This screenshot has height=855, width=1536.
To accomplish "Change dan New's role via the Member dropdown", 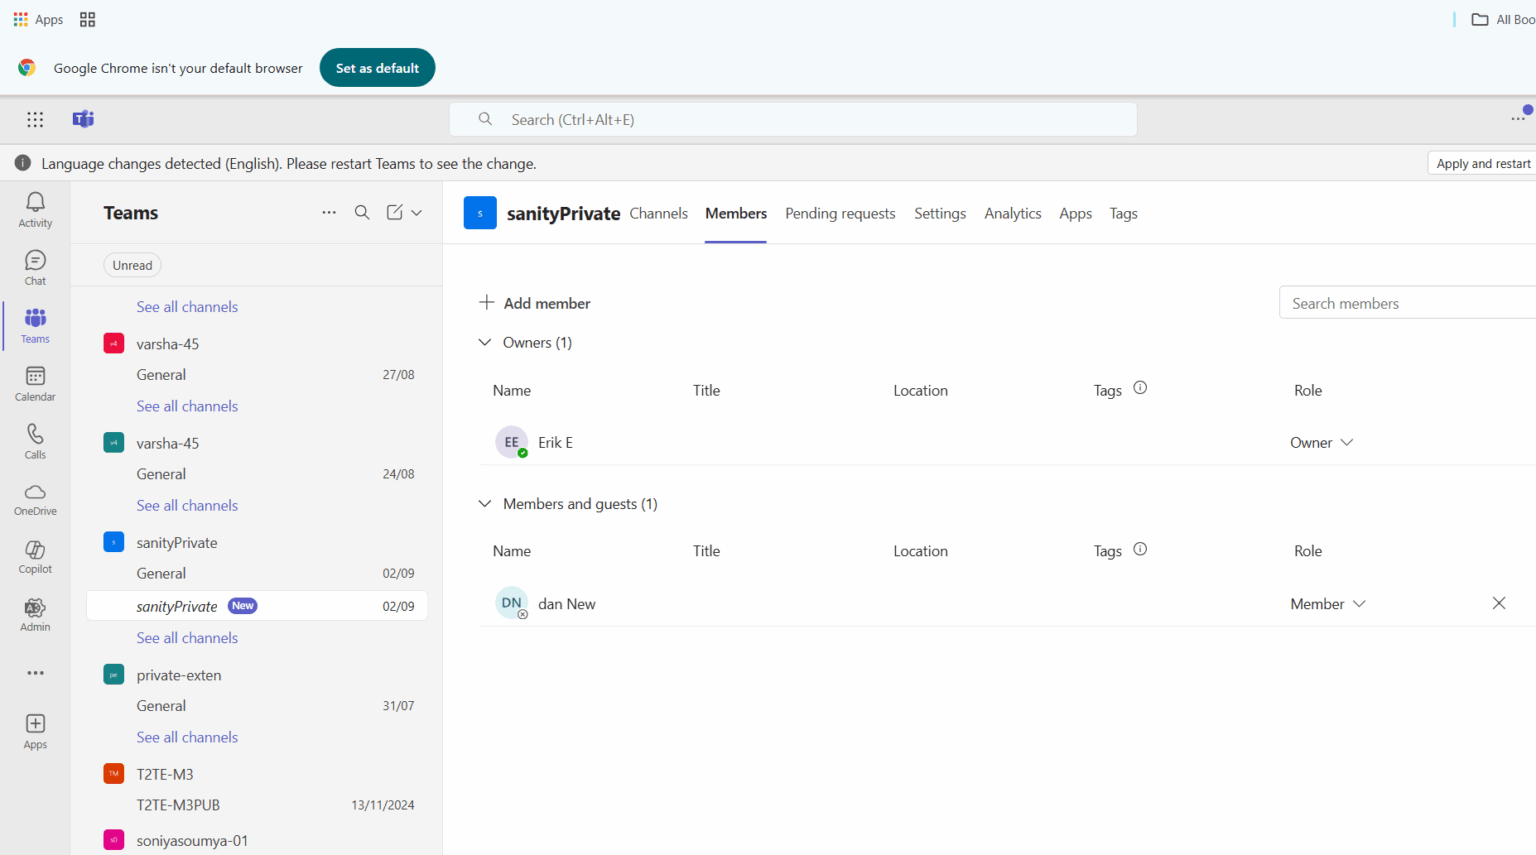I will click(x=1327, y=603).
